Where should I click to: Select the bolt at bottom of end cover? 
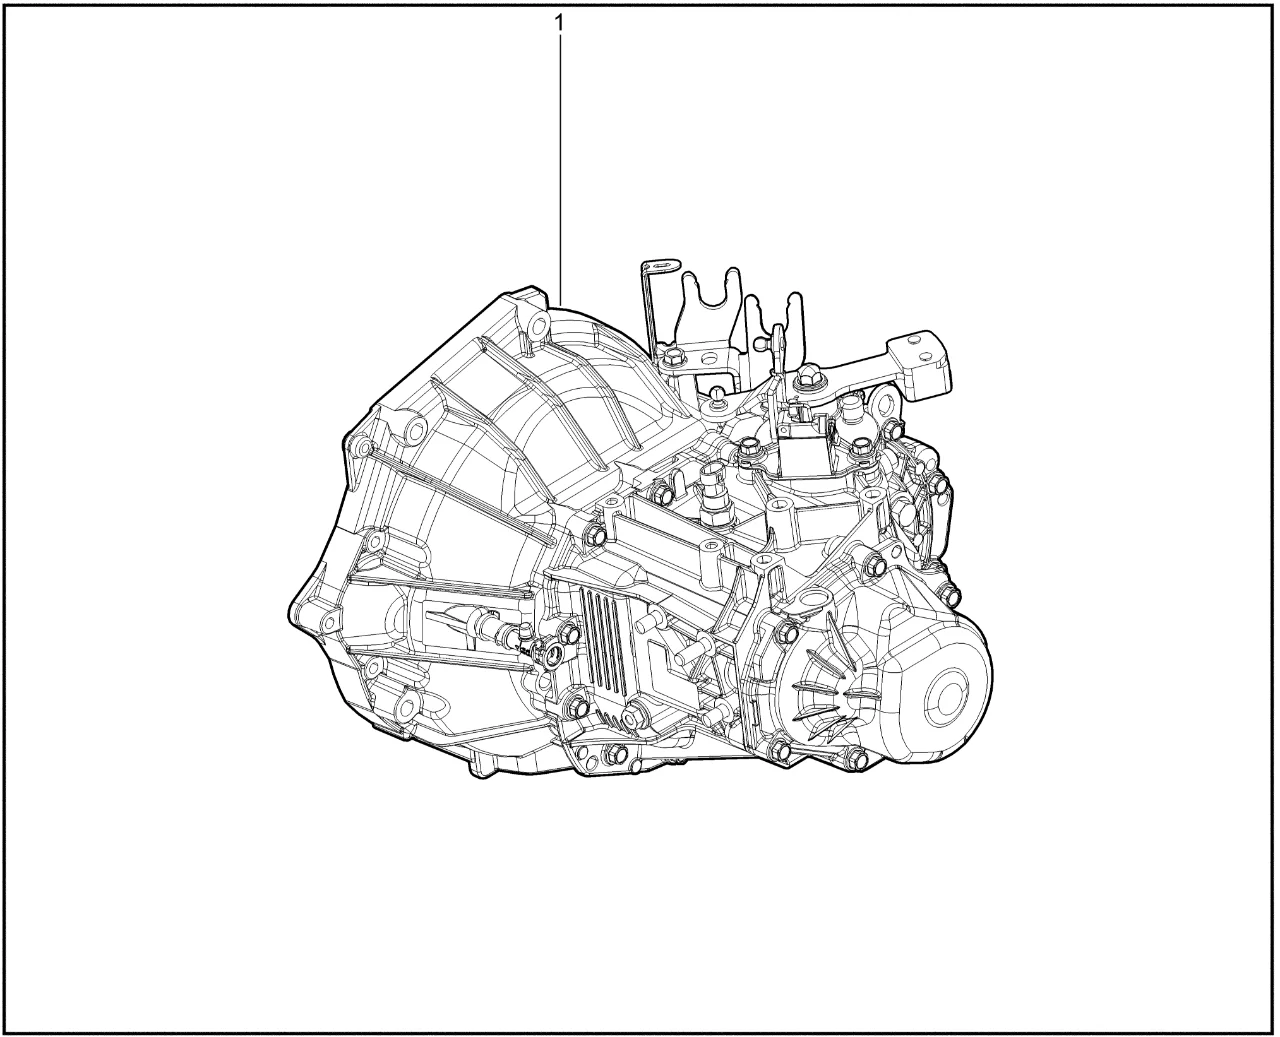[x=855, y=762]
